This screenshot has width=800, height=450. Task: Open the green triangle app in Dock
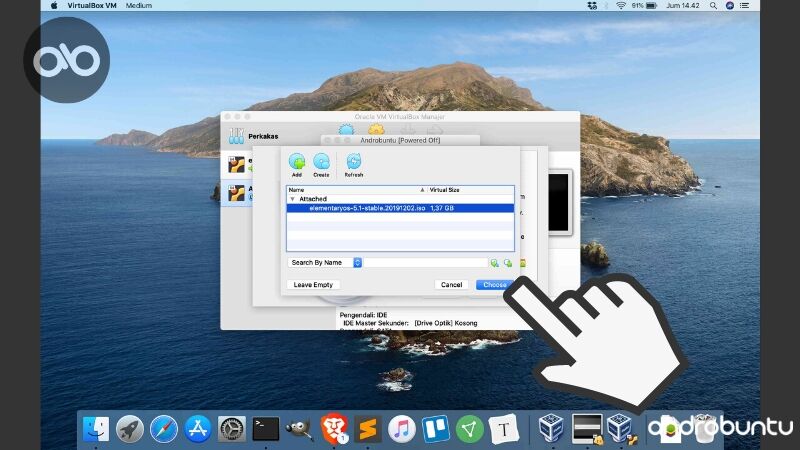pyautogui.click(x=470, y=429)
